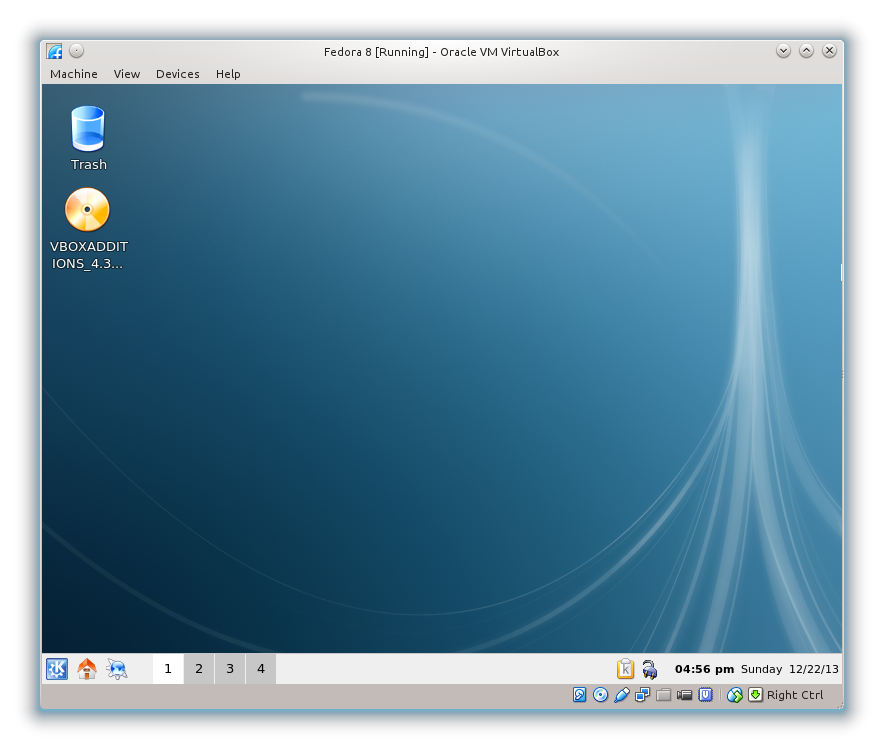Toggle the mouse integration status icon
This screenshot has width=884, height=749.
tap(734, 695)
